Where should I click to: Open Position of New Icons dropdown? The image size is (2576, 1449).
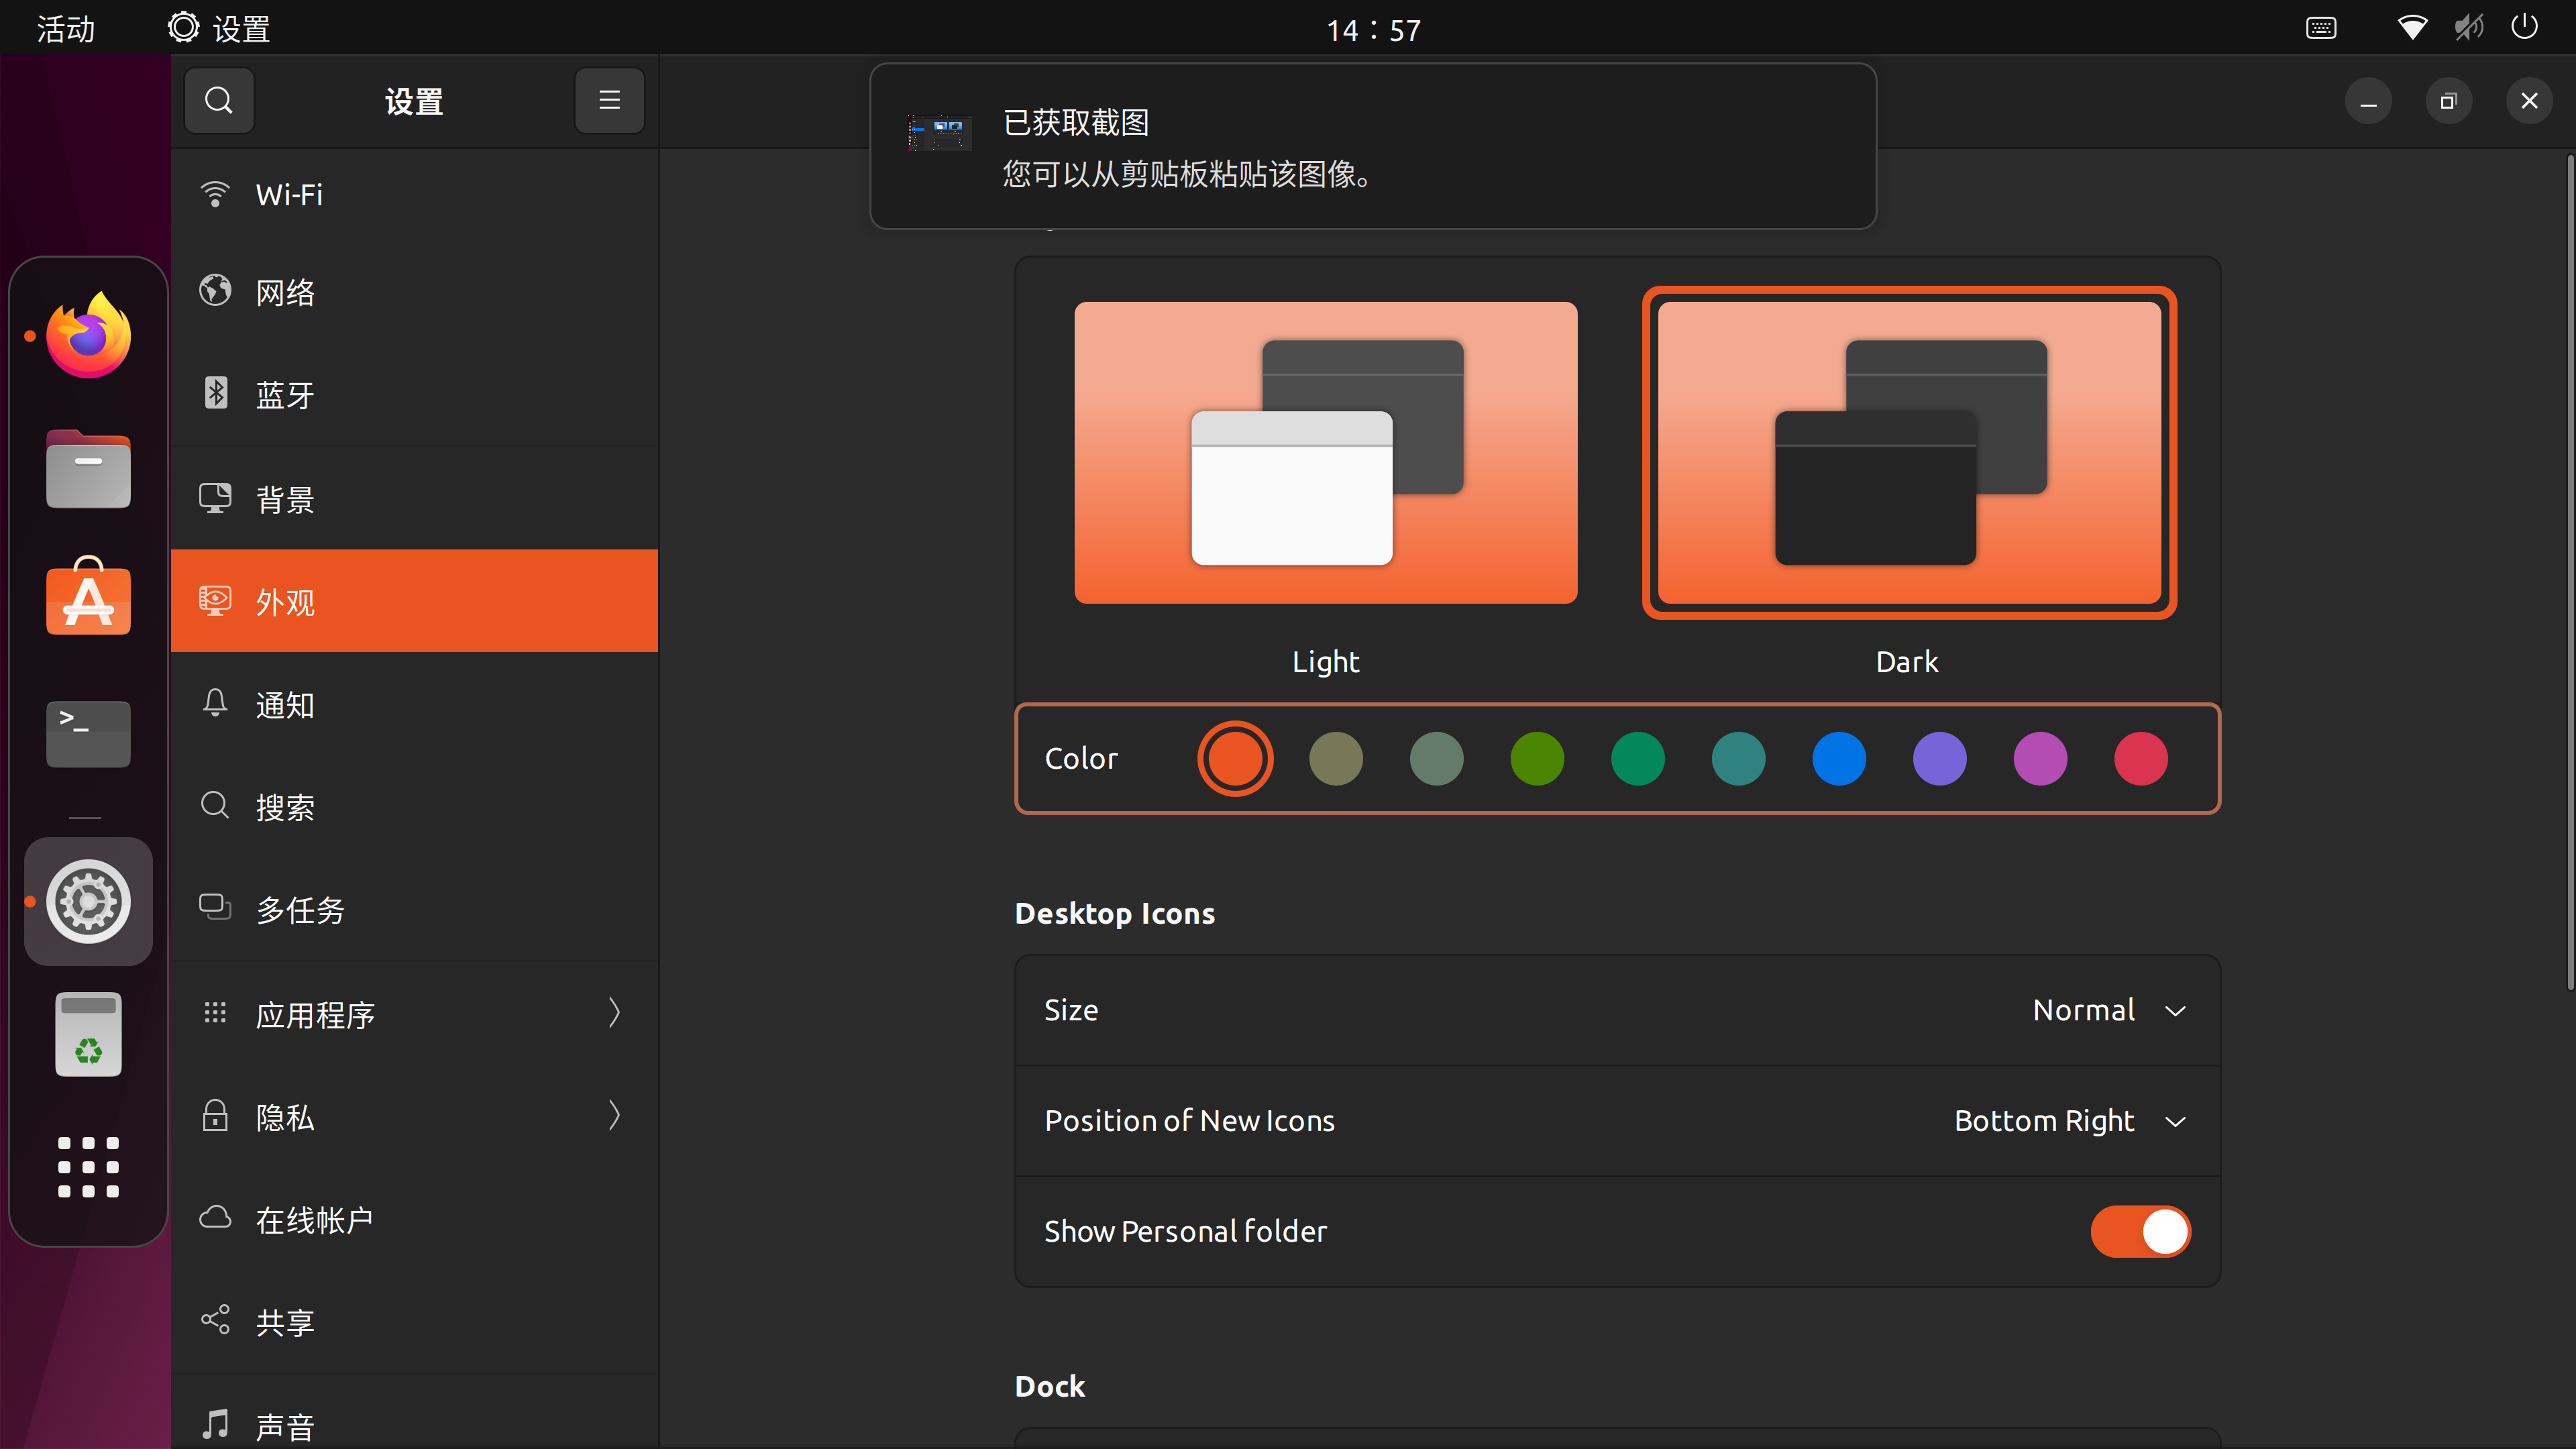point(2068,1121)
